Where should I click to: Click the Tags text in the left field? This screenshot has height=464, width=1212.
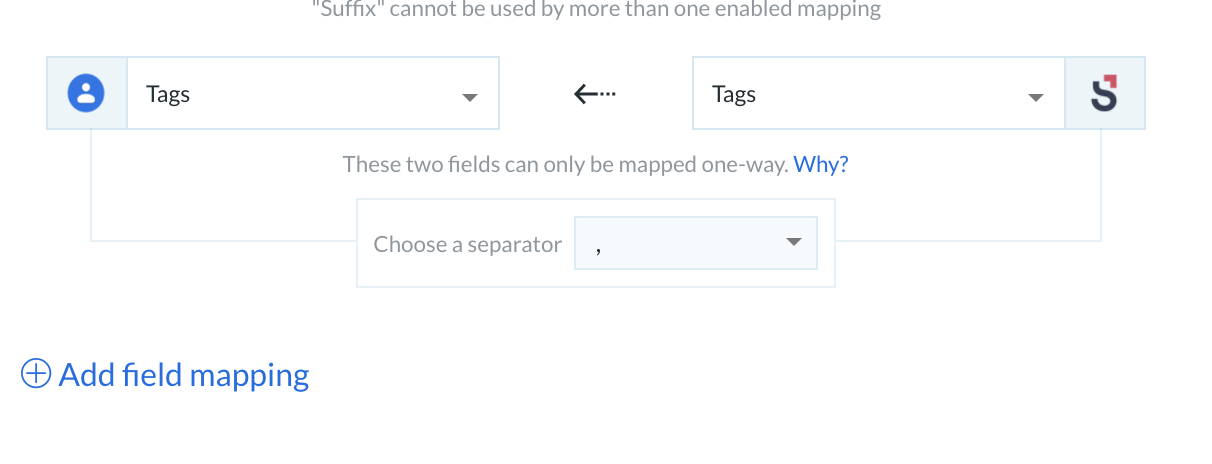click(x=168, y=94)
